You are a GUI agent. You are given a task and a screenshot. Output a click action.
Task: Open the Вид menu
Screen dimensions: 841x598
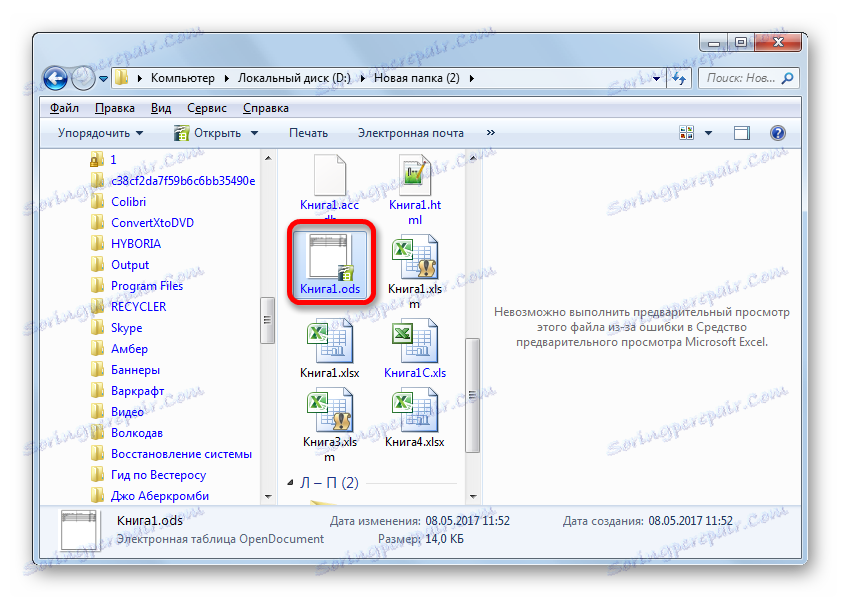point(161,108)
